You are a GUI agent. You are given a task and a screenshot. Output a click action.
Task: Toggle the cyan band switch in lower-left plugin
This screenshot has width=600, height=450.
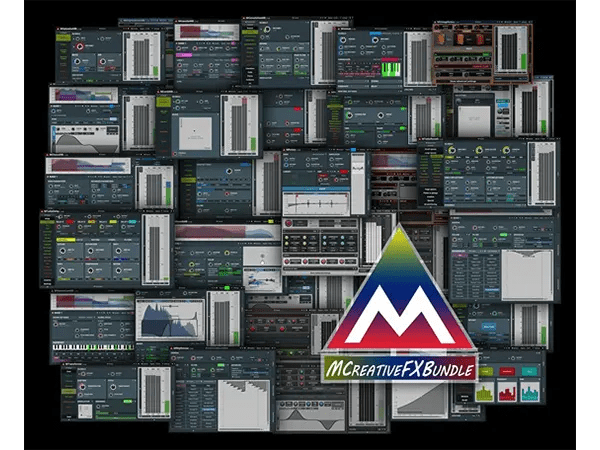click(x=133, y=222)
